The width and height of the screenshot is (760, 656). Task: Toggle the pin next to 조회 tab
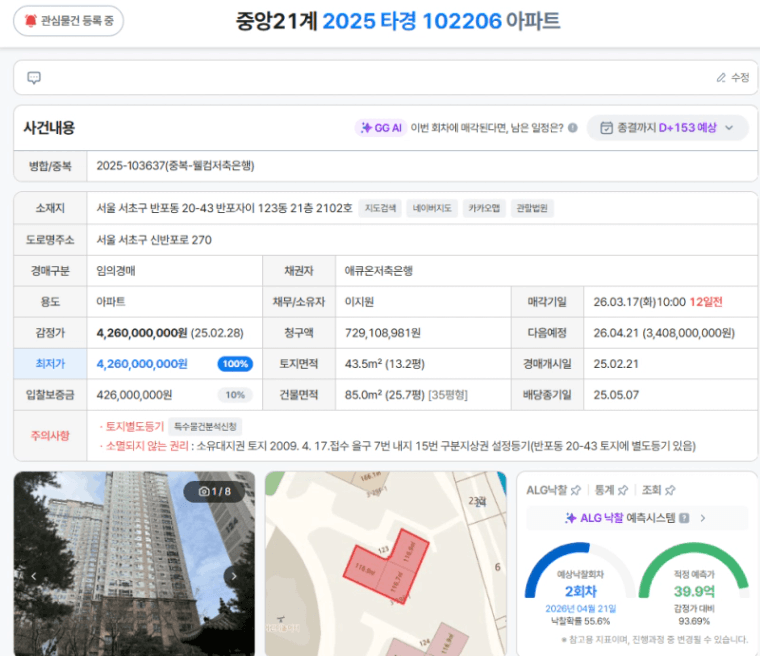pos(670,490)
